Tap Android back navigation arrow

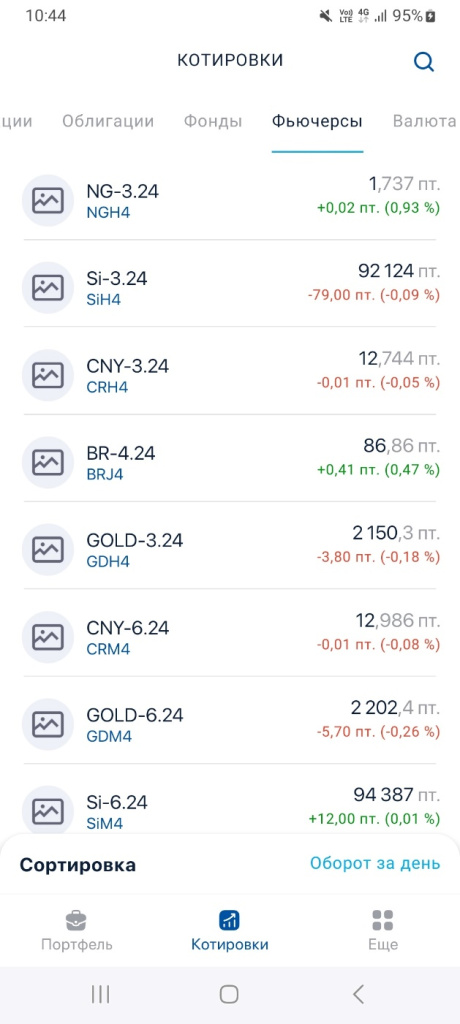point(358,994)
